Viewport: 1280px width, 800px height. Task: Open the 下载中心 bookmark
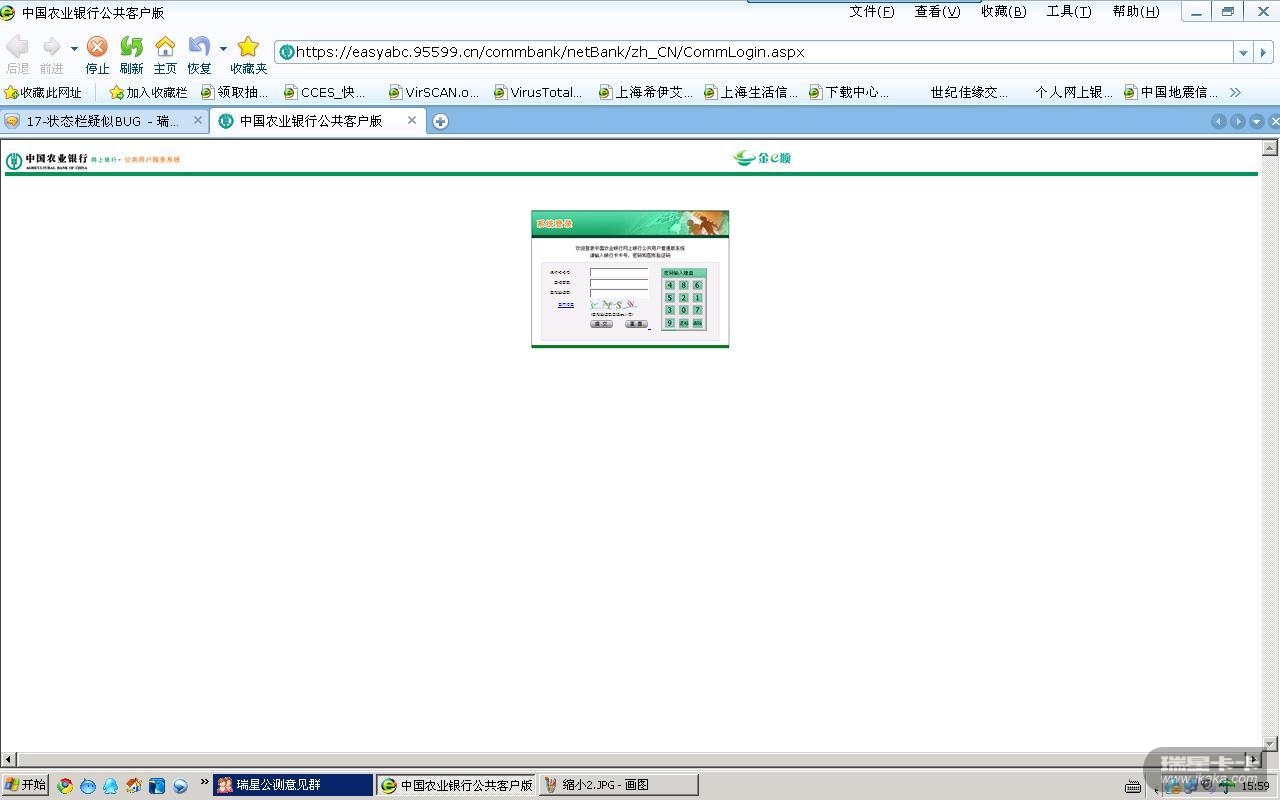tap(849, 92)
